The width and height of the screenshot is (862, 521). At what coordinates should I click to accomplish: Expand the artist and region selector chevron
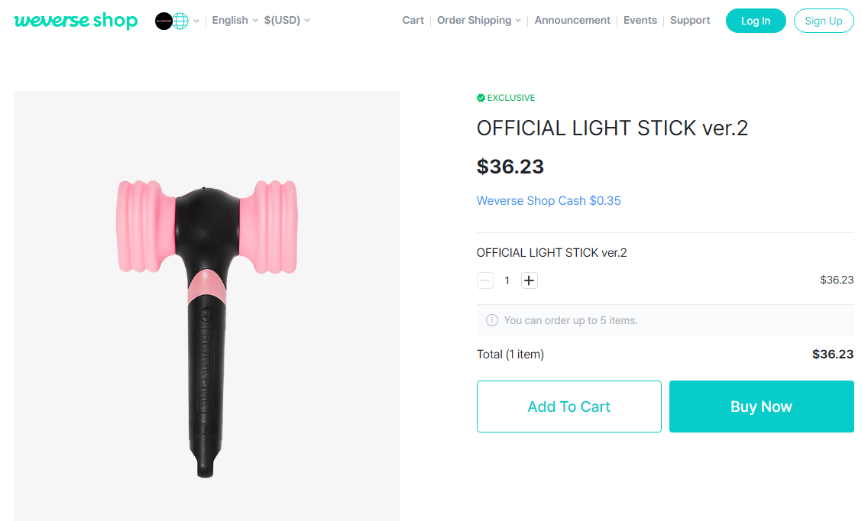(197, 21)
